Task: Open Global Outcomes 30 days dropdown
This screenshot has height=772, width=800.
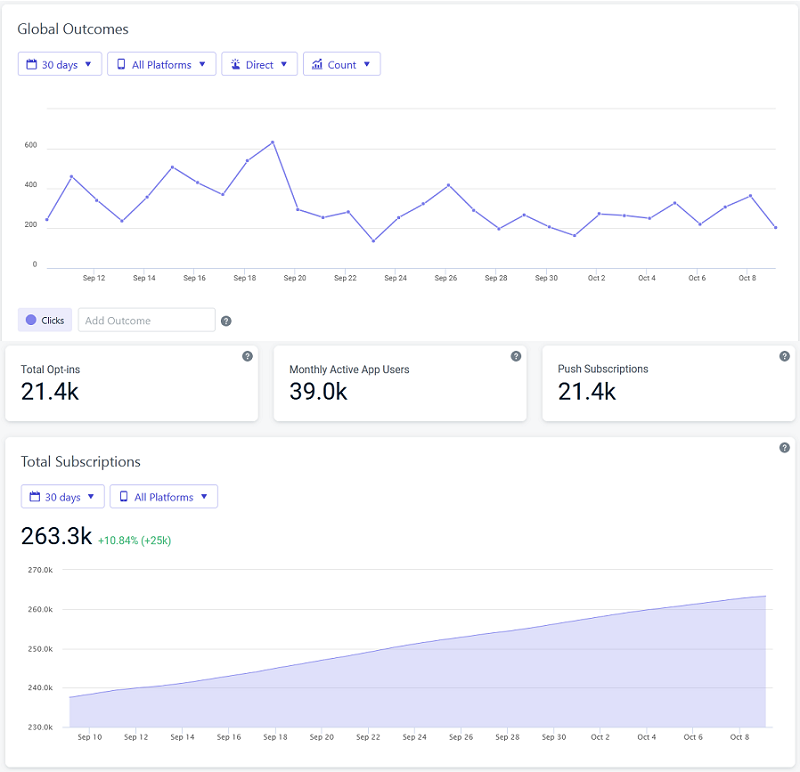Action: click(60, 65)
